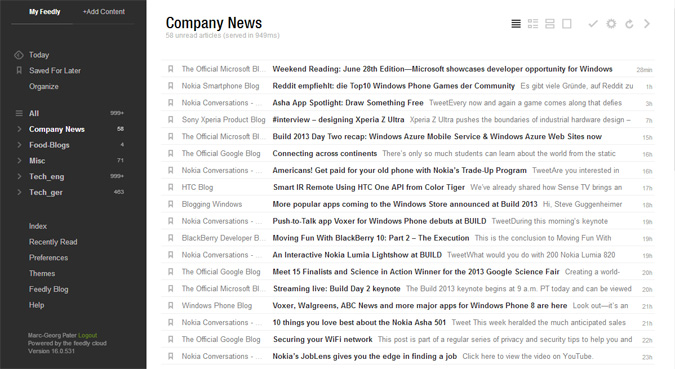Save the Moving Fun With BlackBerry 10 article
The height and width of the screenshot is (369, 675).
coord(170,238)
